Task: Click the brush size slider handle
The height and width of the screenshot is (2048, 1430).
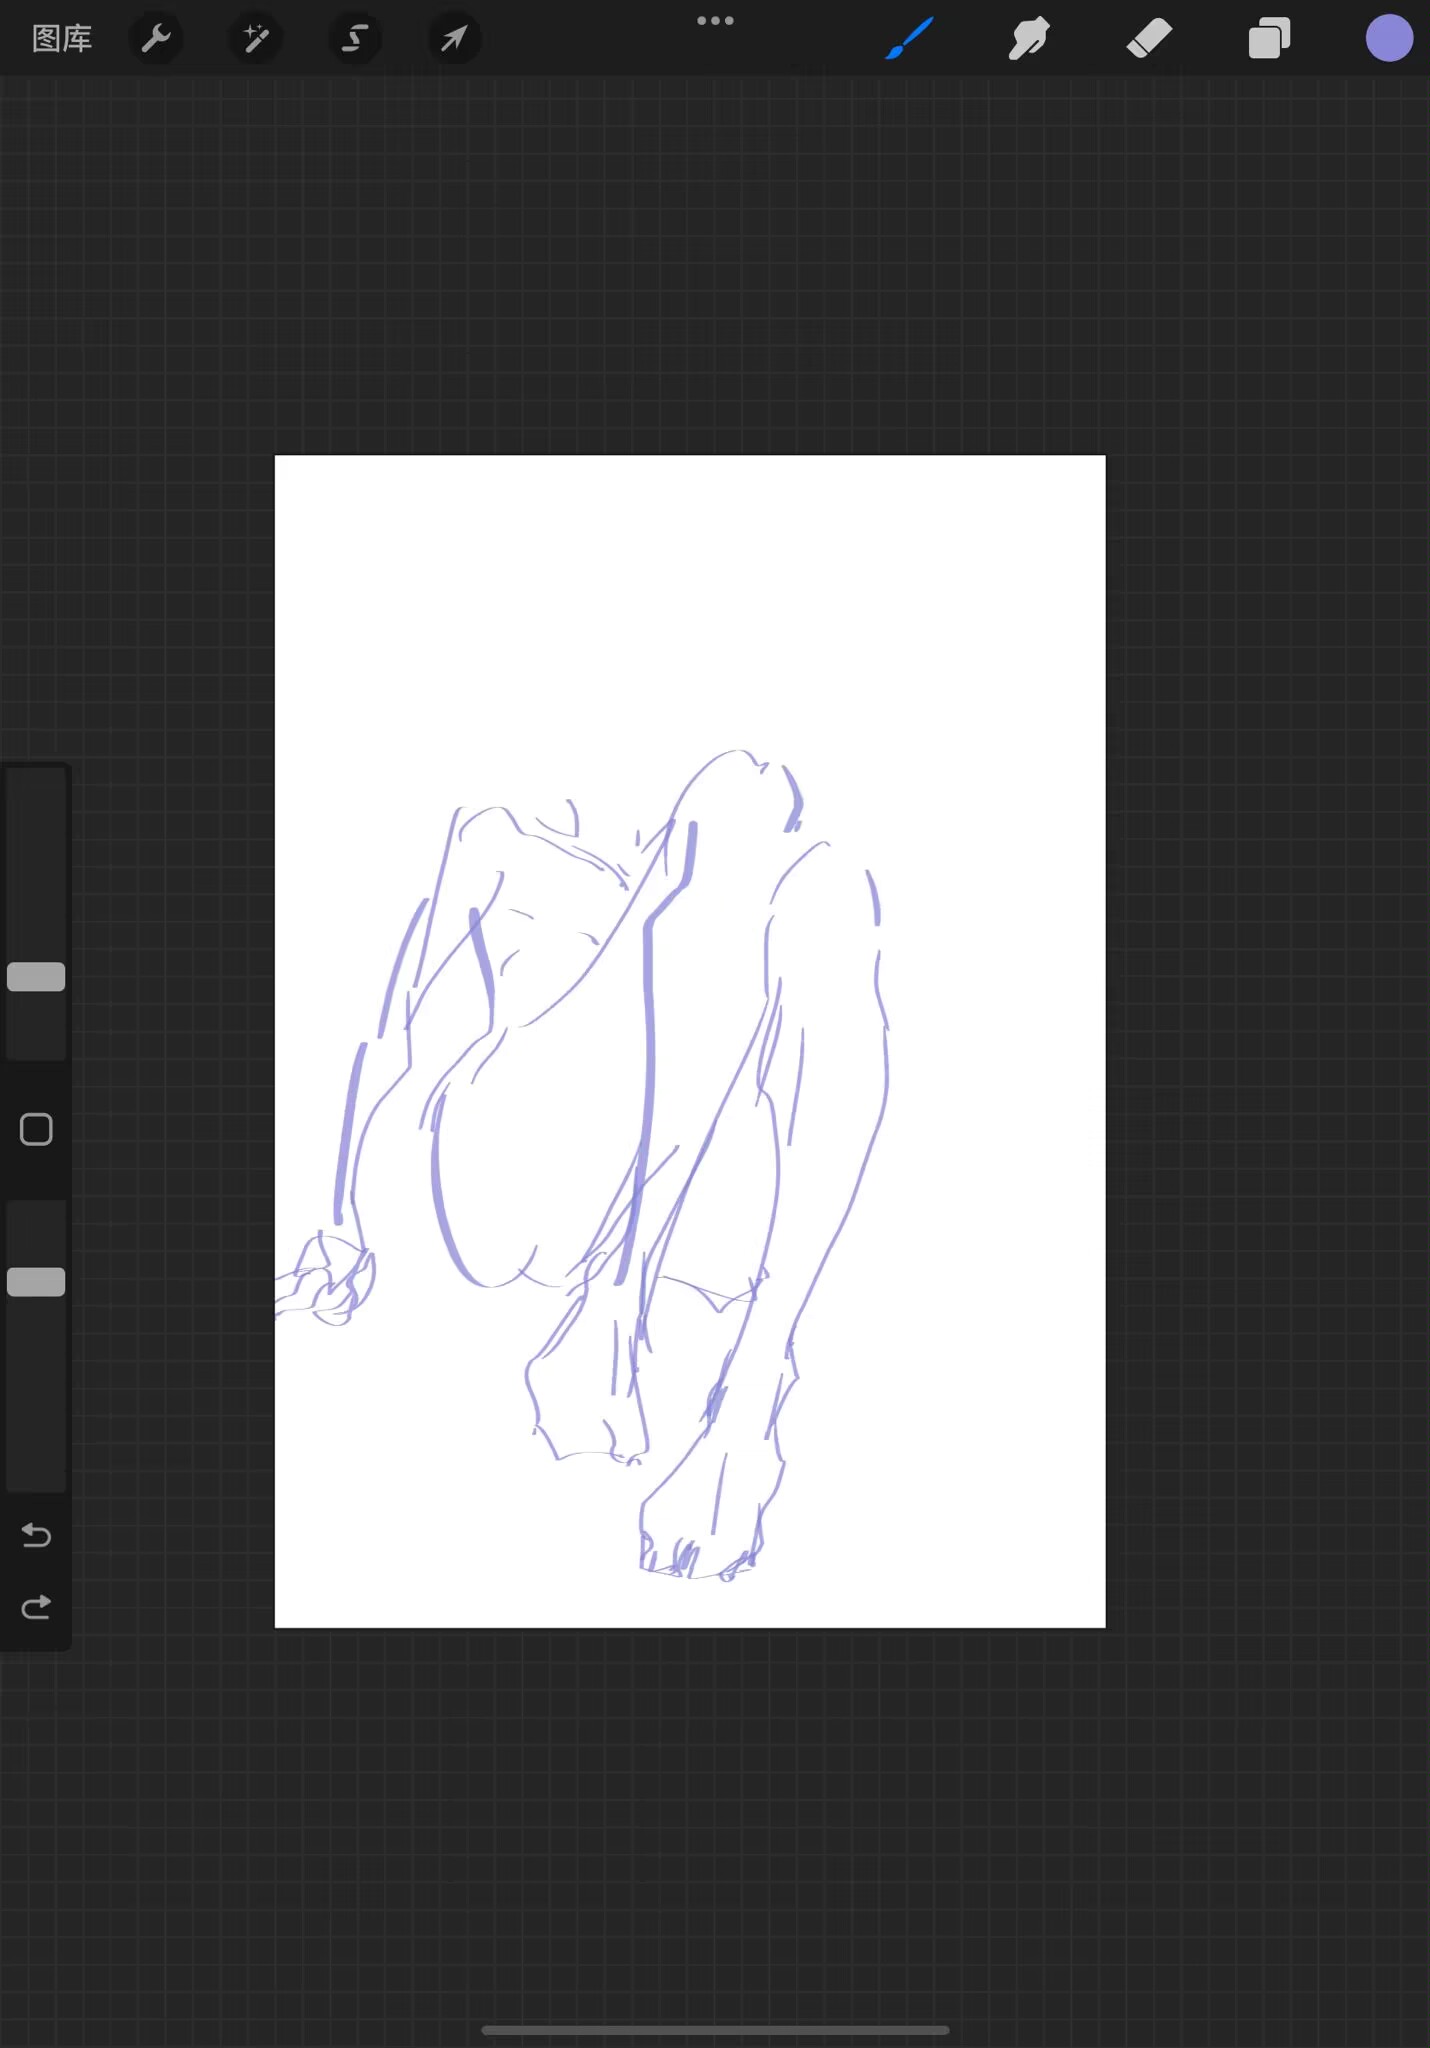Action: coord(36,977)
